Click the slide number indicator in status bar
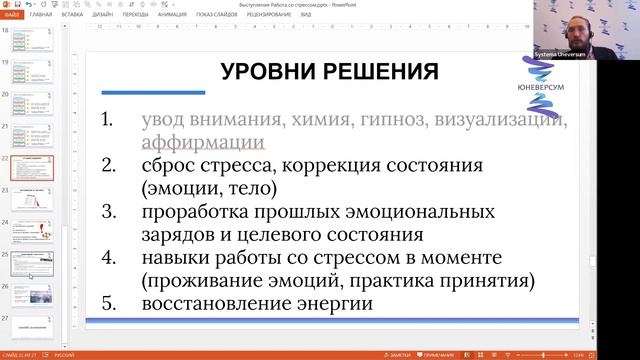 point(19,355)
